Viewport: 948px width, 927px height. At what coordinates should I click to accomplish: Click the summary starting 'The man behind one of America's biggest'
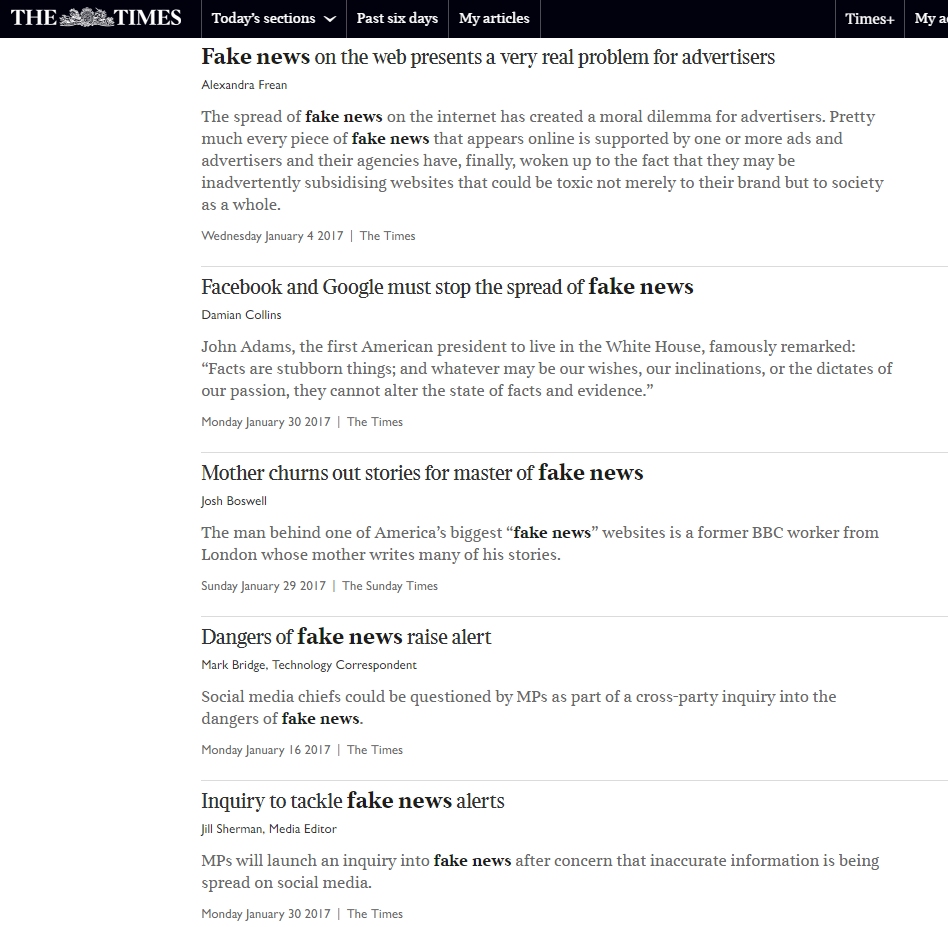(540, 543)
